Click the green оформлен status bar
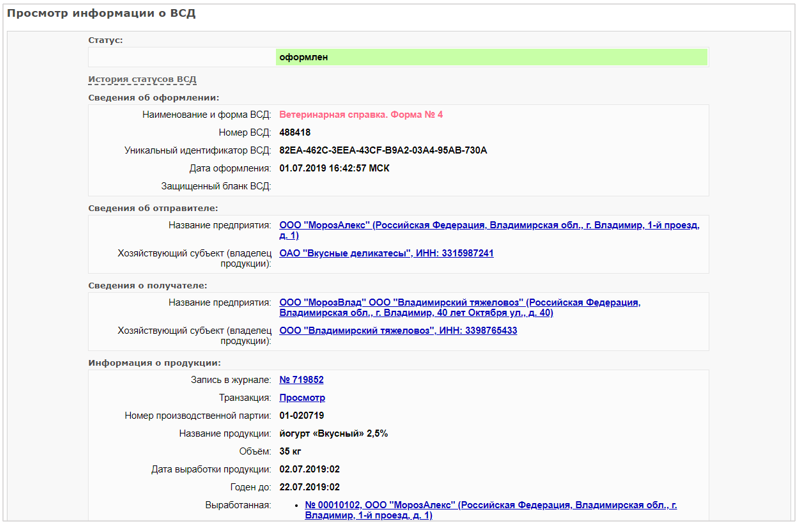This screenshot has width=800, height=525. 491,57
